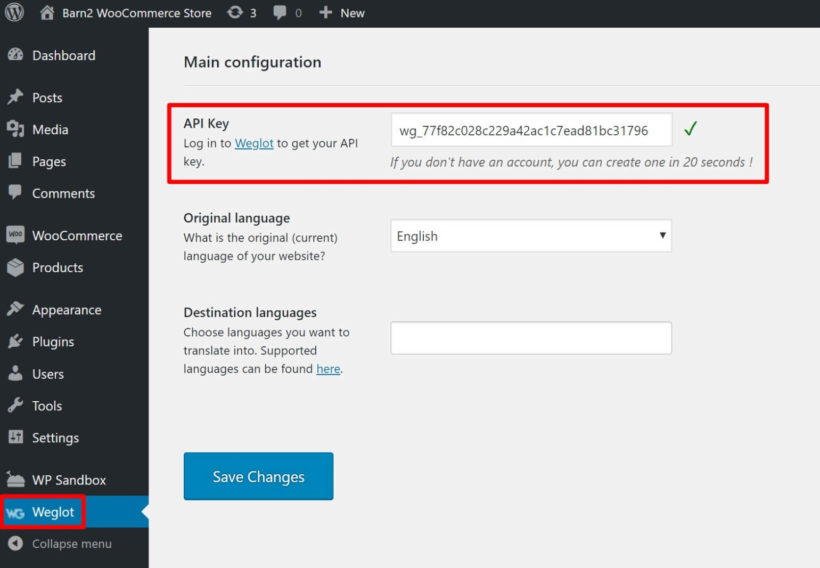Screen dimensions: 820x568
Task: Open the Settings menu in sidebar
Action: (x=55, y=438)
